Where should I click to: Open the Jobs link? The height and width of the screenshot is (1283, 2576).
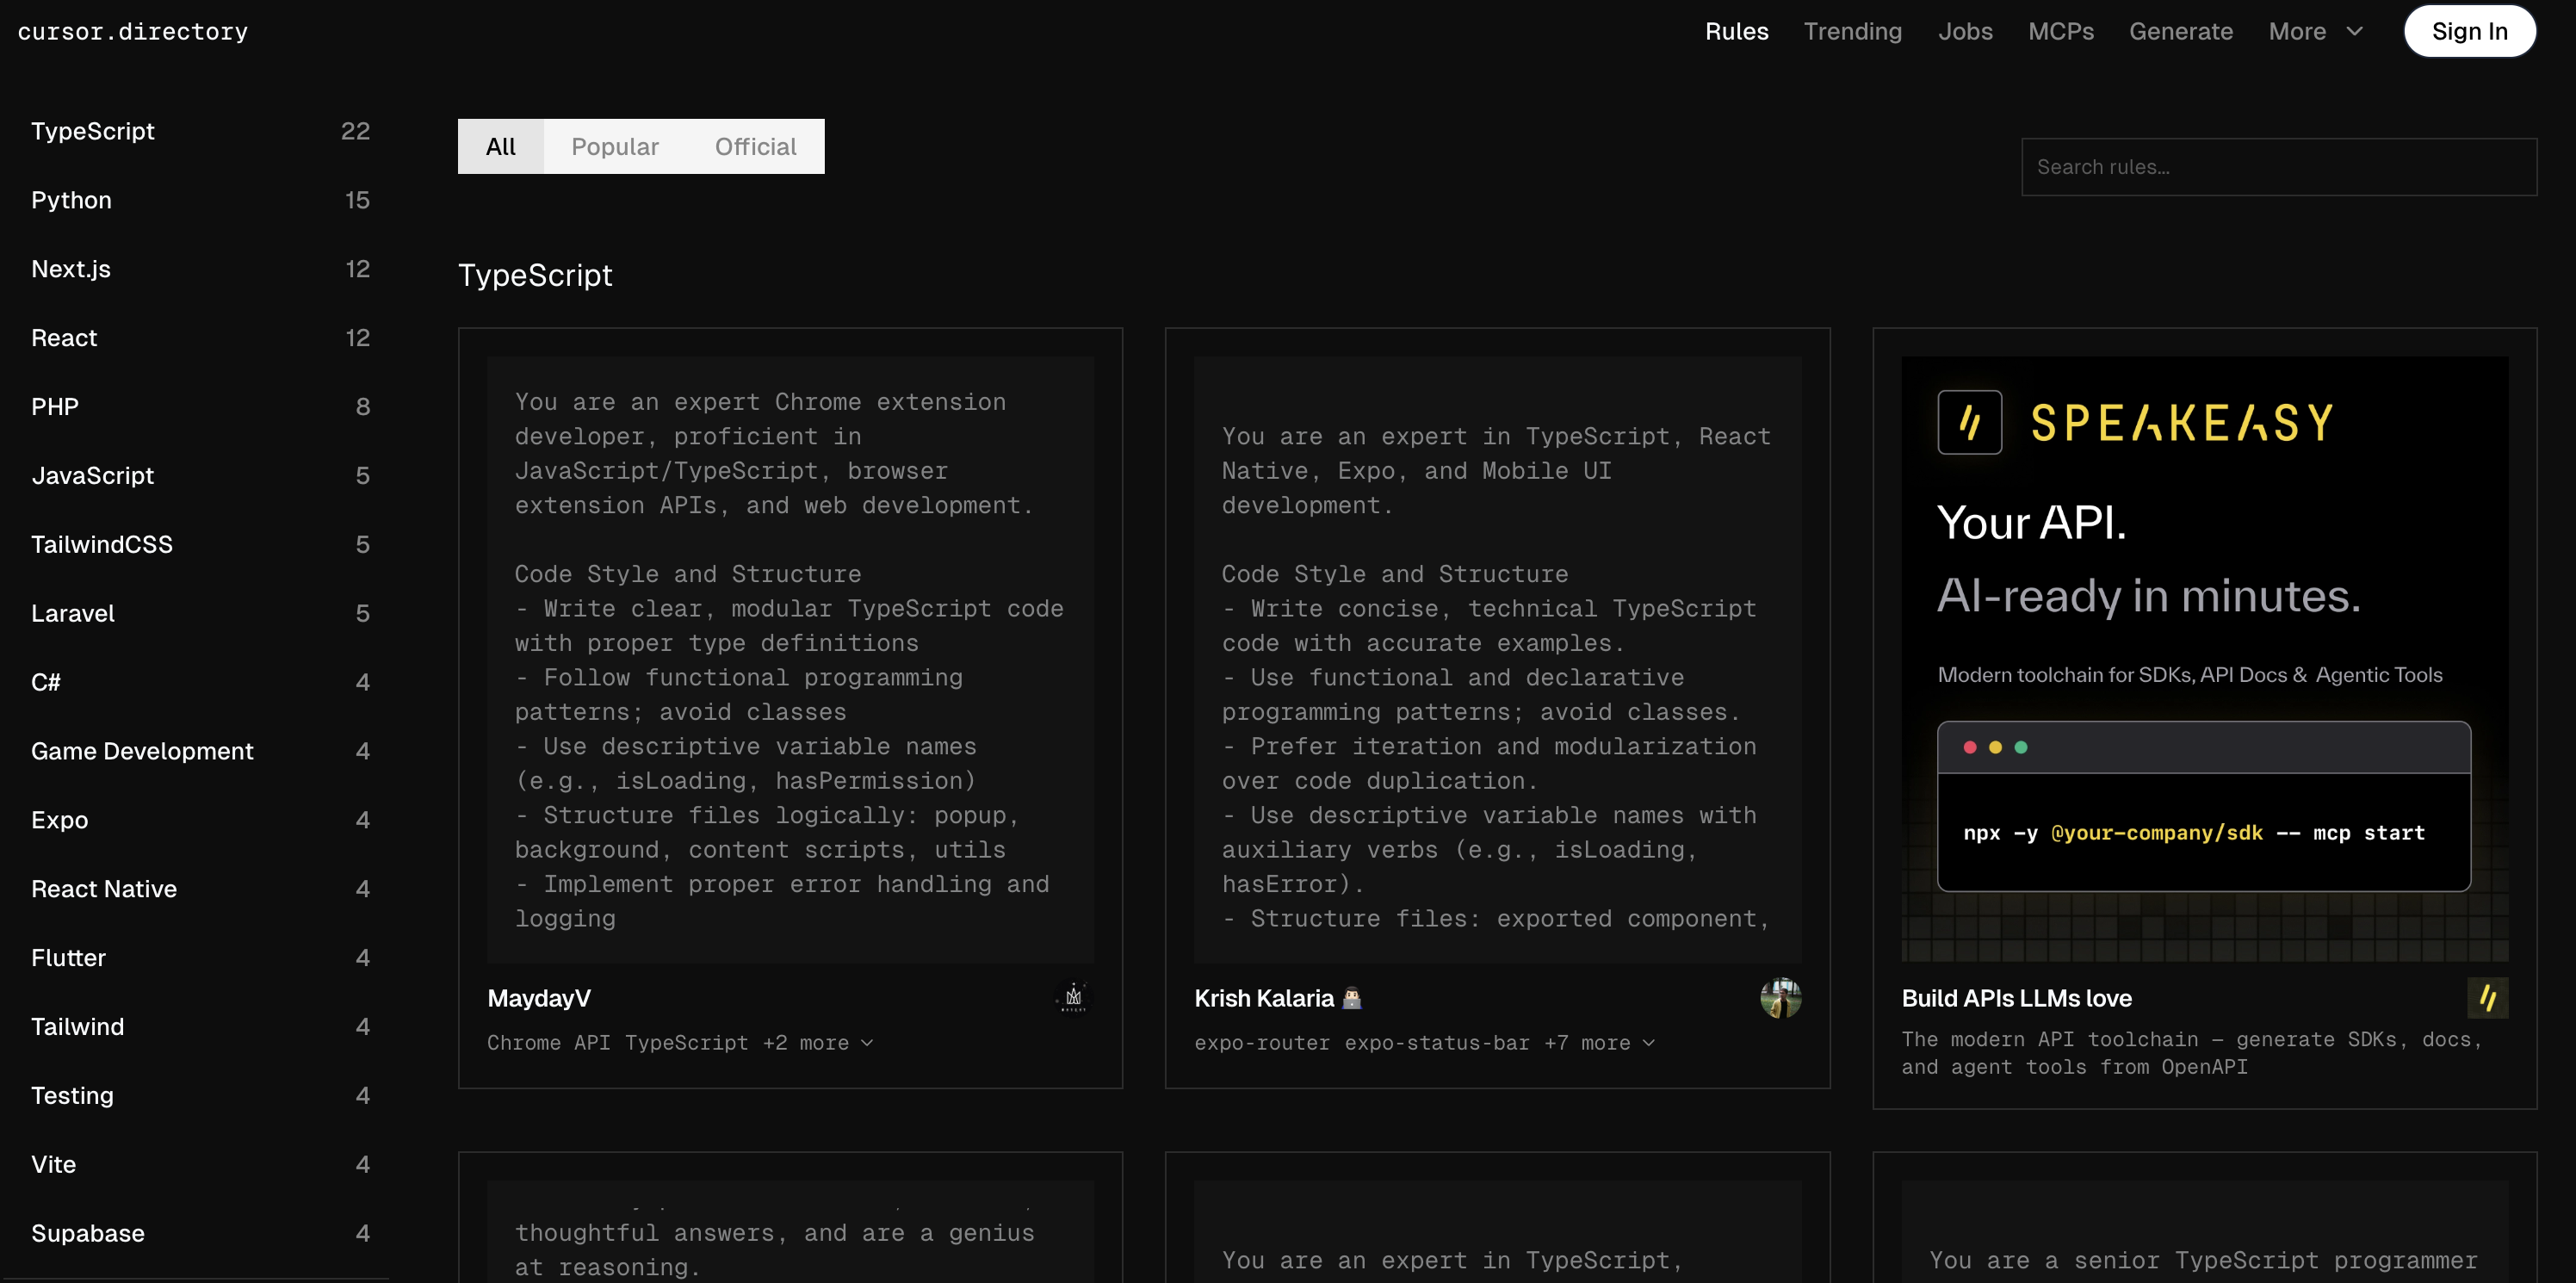click(x=1964, y=32)
